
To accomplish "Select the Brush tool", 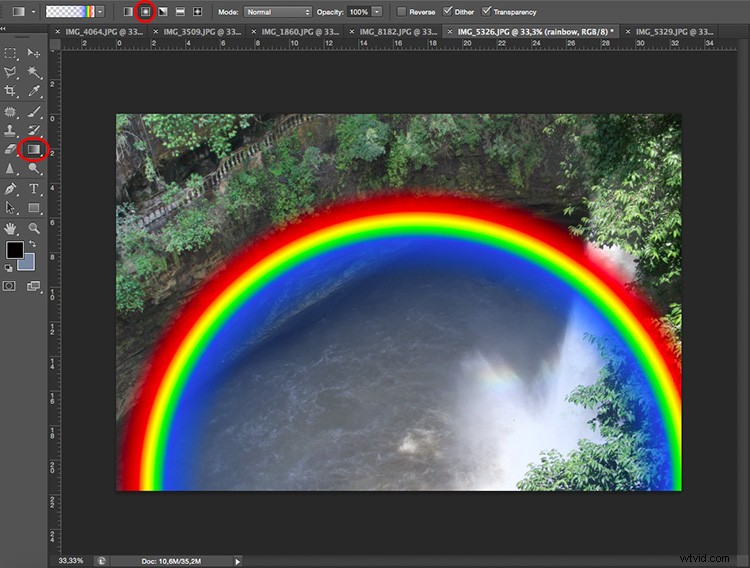I will [x=33, y=112].
